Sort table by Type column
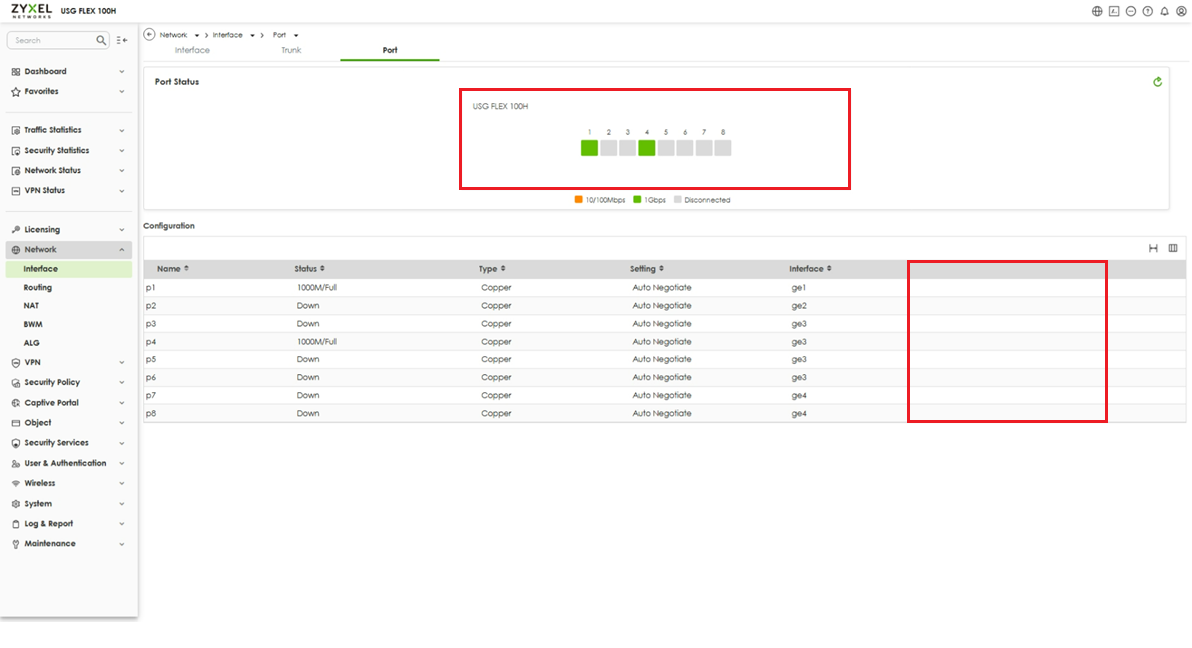Image resolution: width=1192 pixels, height=648 pixels. [492, 268]
